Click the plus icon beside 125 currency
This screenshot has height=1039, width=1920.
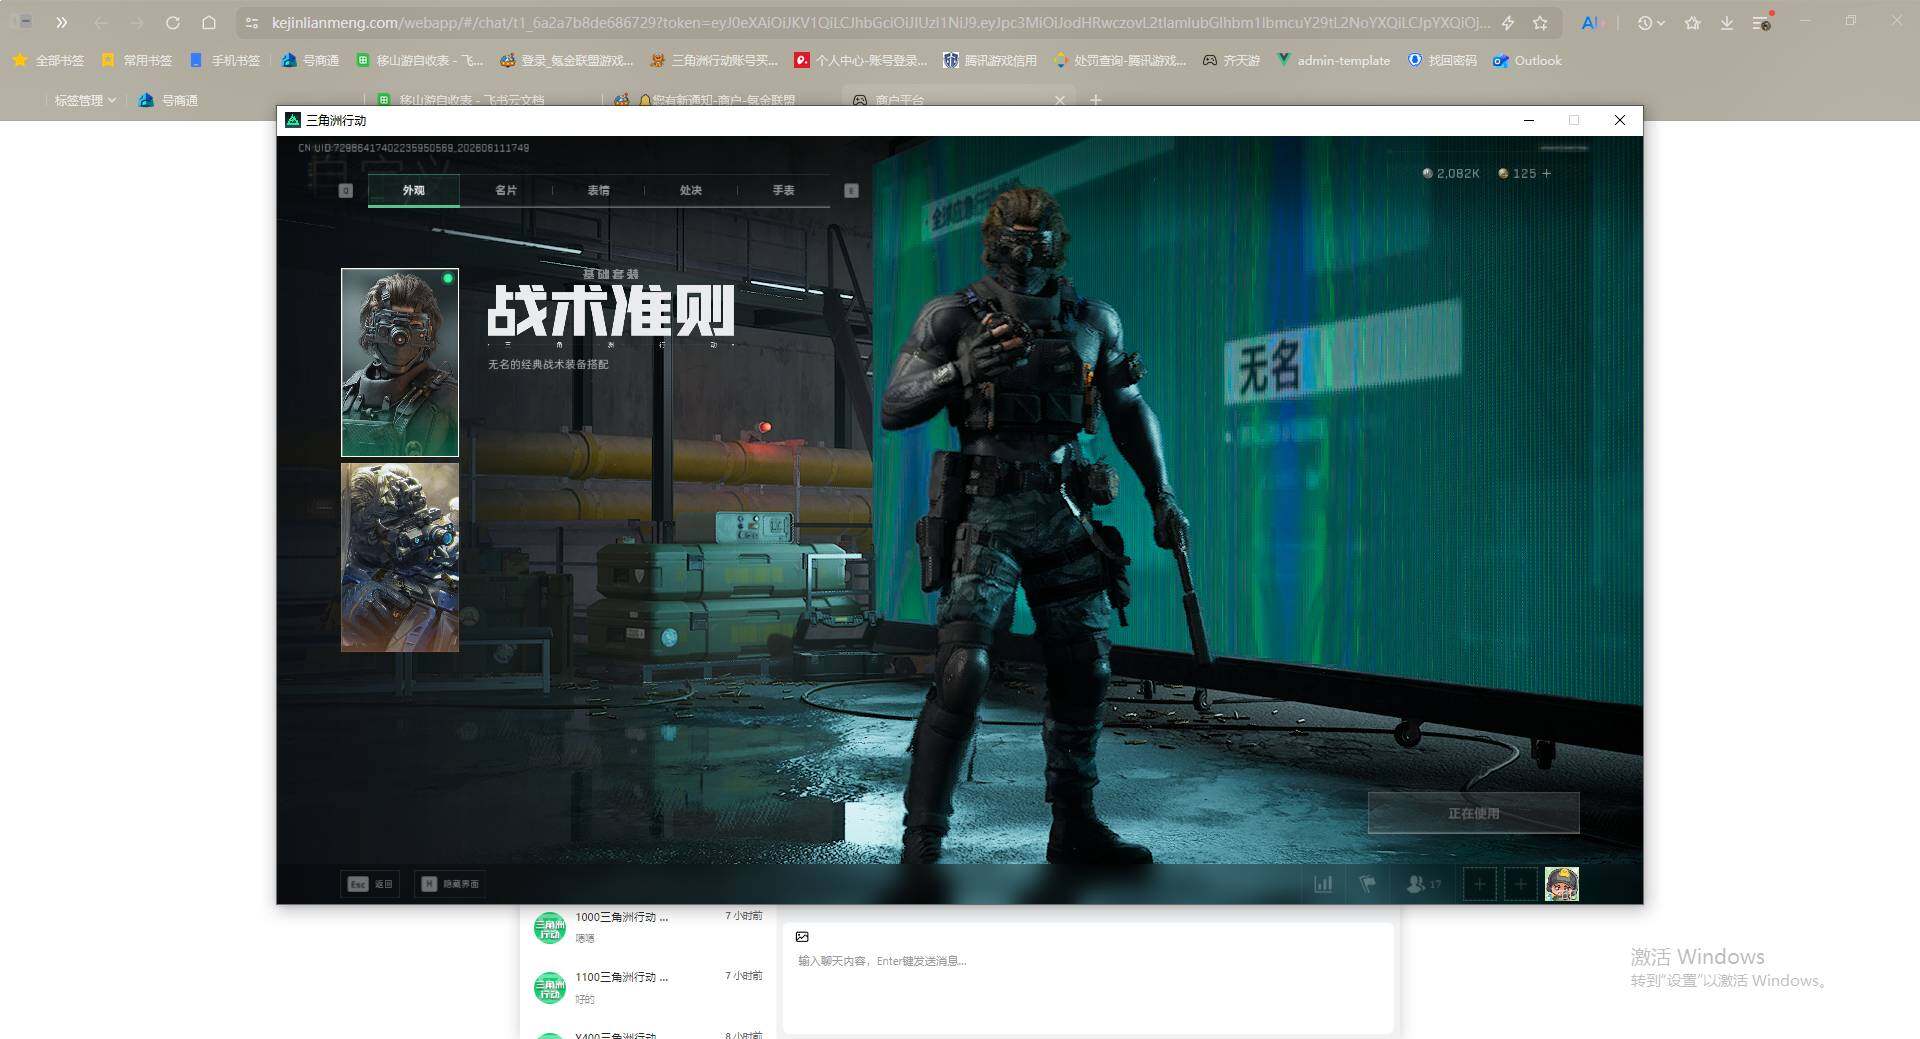pos(1547,173)
